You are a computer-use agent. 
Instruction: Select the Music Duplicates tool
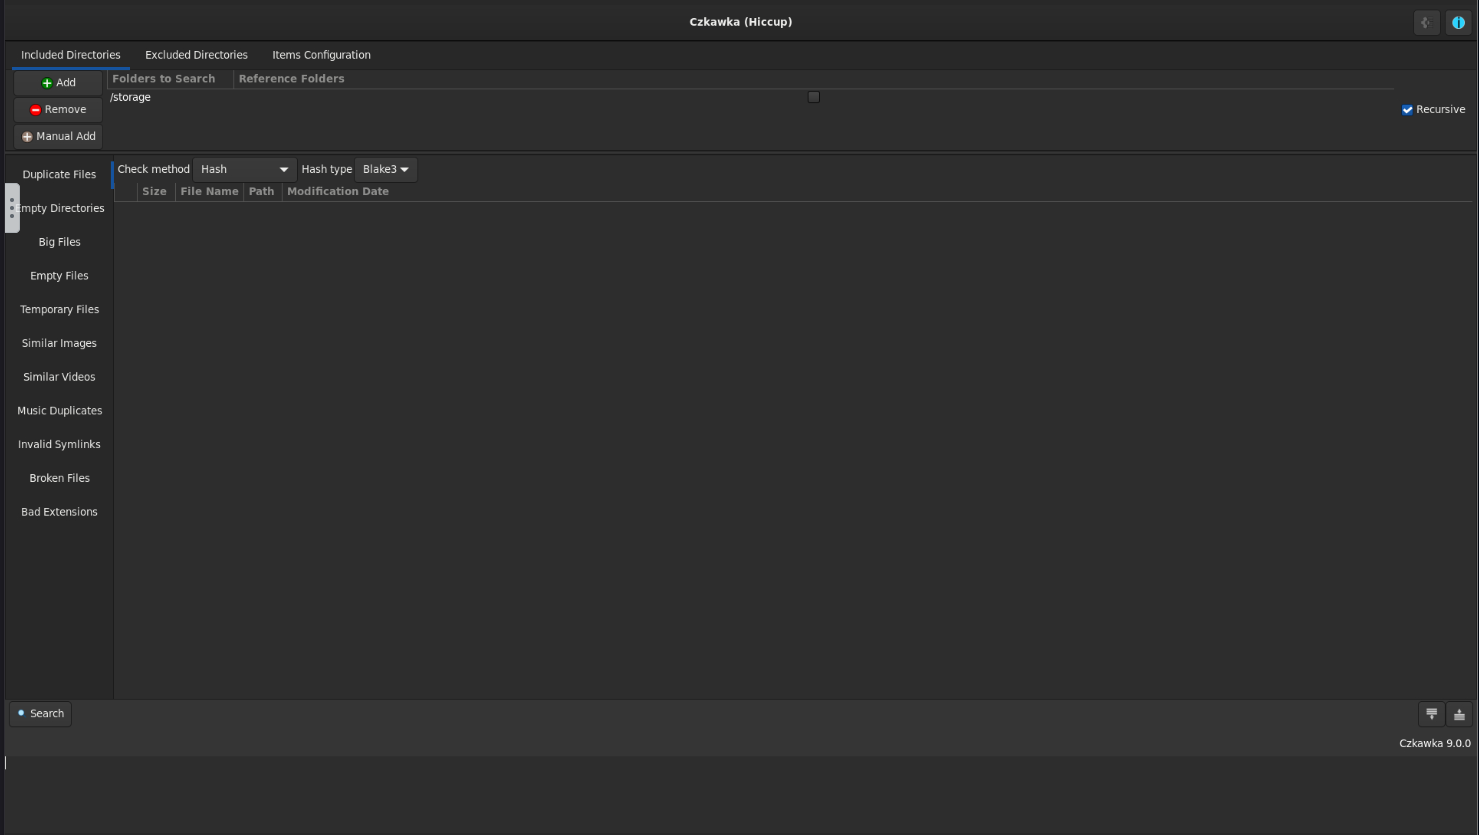pos(60,411)
